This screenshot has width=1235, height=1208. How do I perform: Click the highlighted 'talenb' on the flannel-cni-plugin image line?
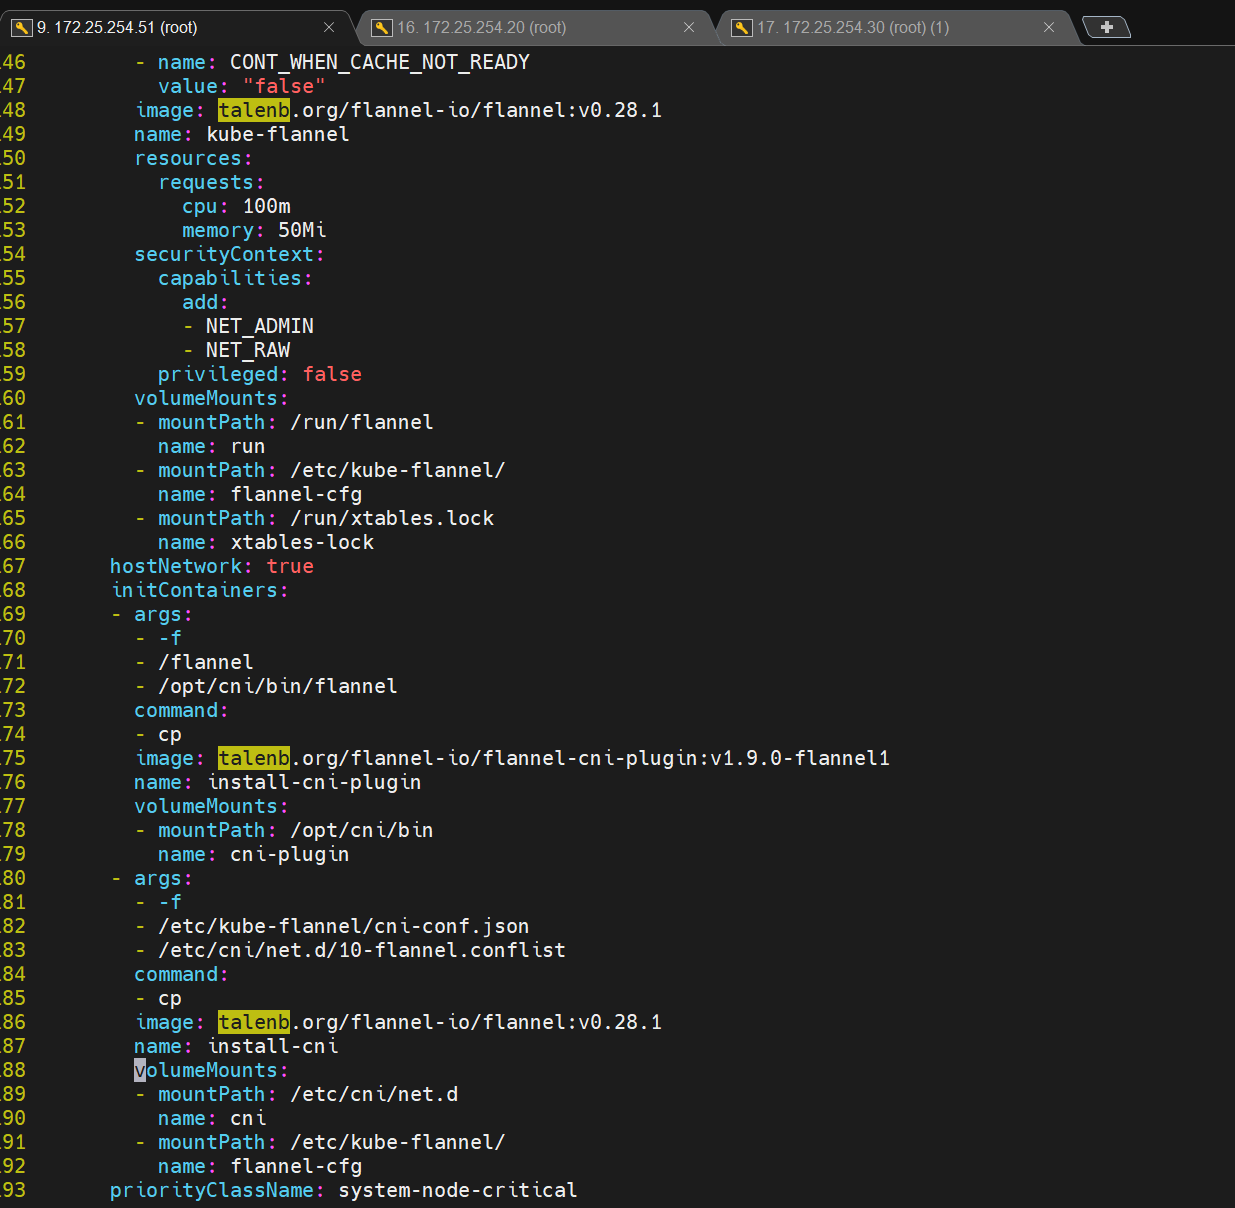(254, 758)
